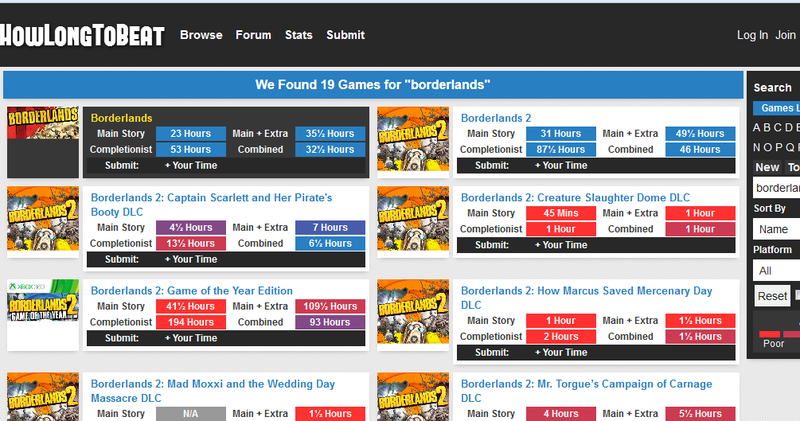The image size is (800, 421).
Task: Click Captain Scarlett DLC 4½ Hours cell
Action: [191, 228]
